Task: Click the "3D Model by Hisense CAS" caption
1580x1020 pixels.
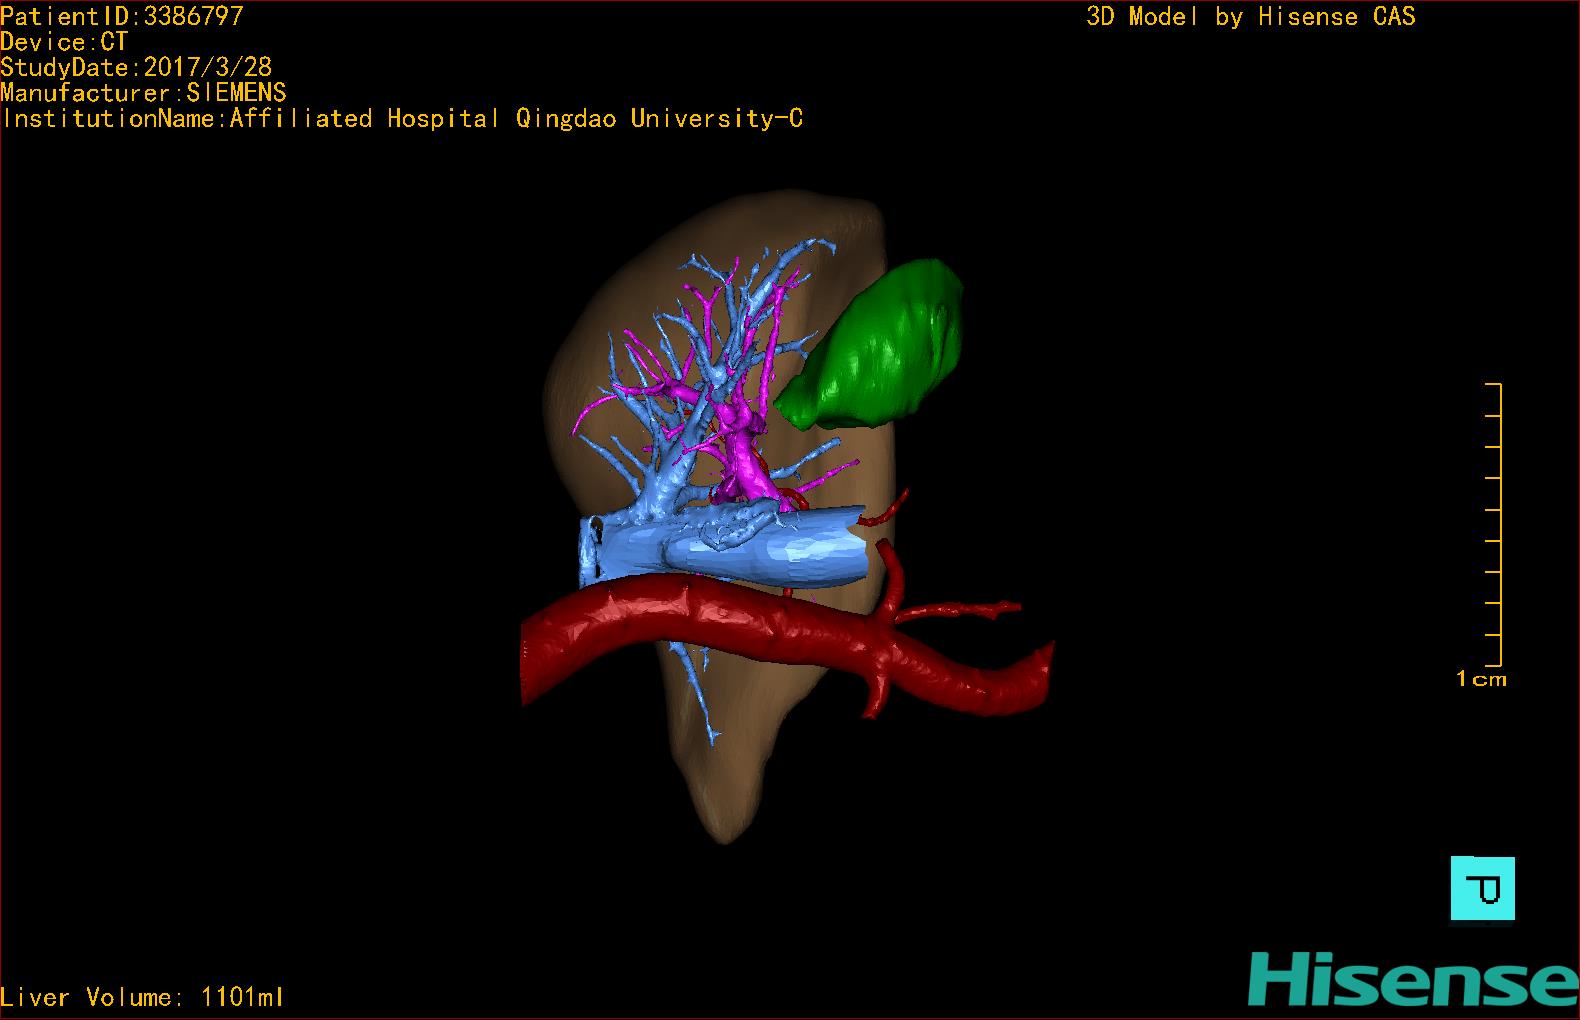Action: tap(1251, 16)
